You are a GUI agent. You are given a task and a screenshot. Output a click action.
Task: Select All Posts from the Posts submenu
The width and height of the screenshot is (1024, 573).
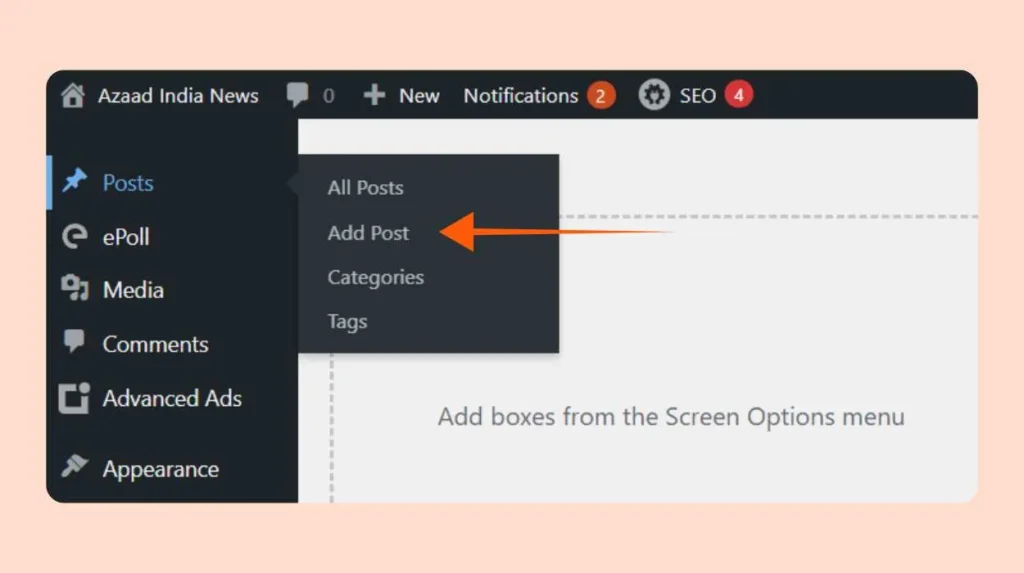[365, 187]
